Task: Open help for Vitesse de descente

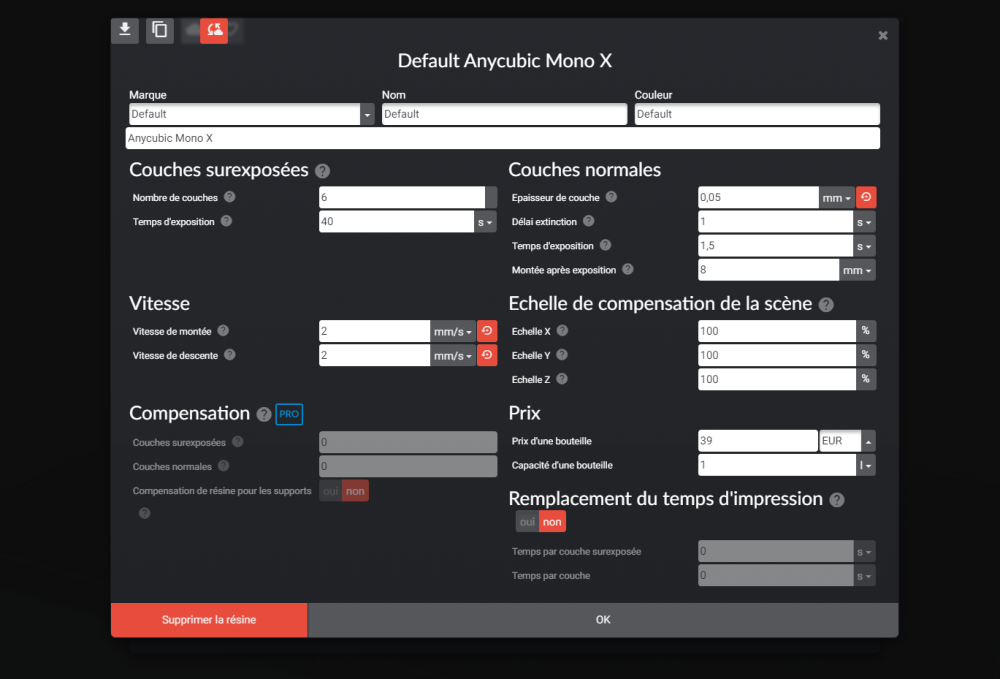Action: [230, 354]
